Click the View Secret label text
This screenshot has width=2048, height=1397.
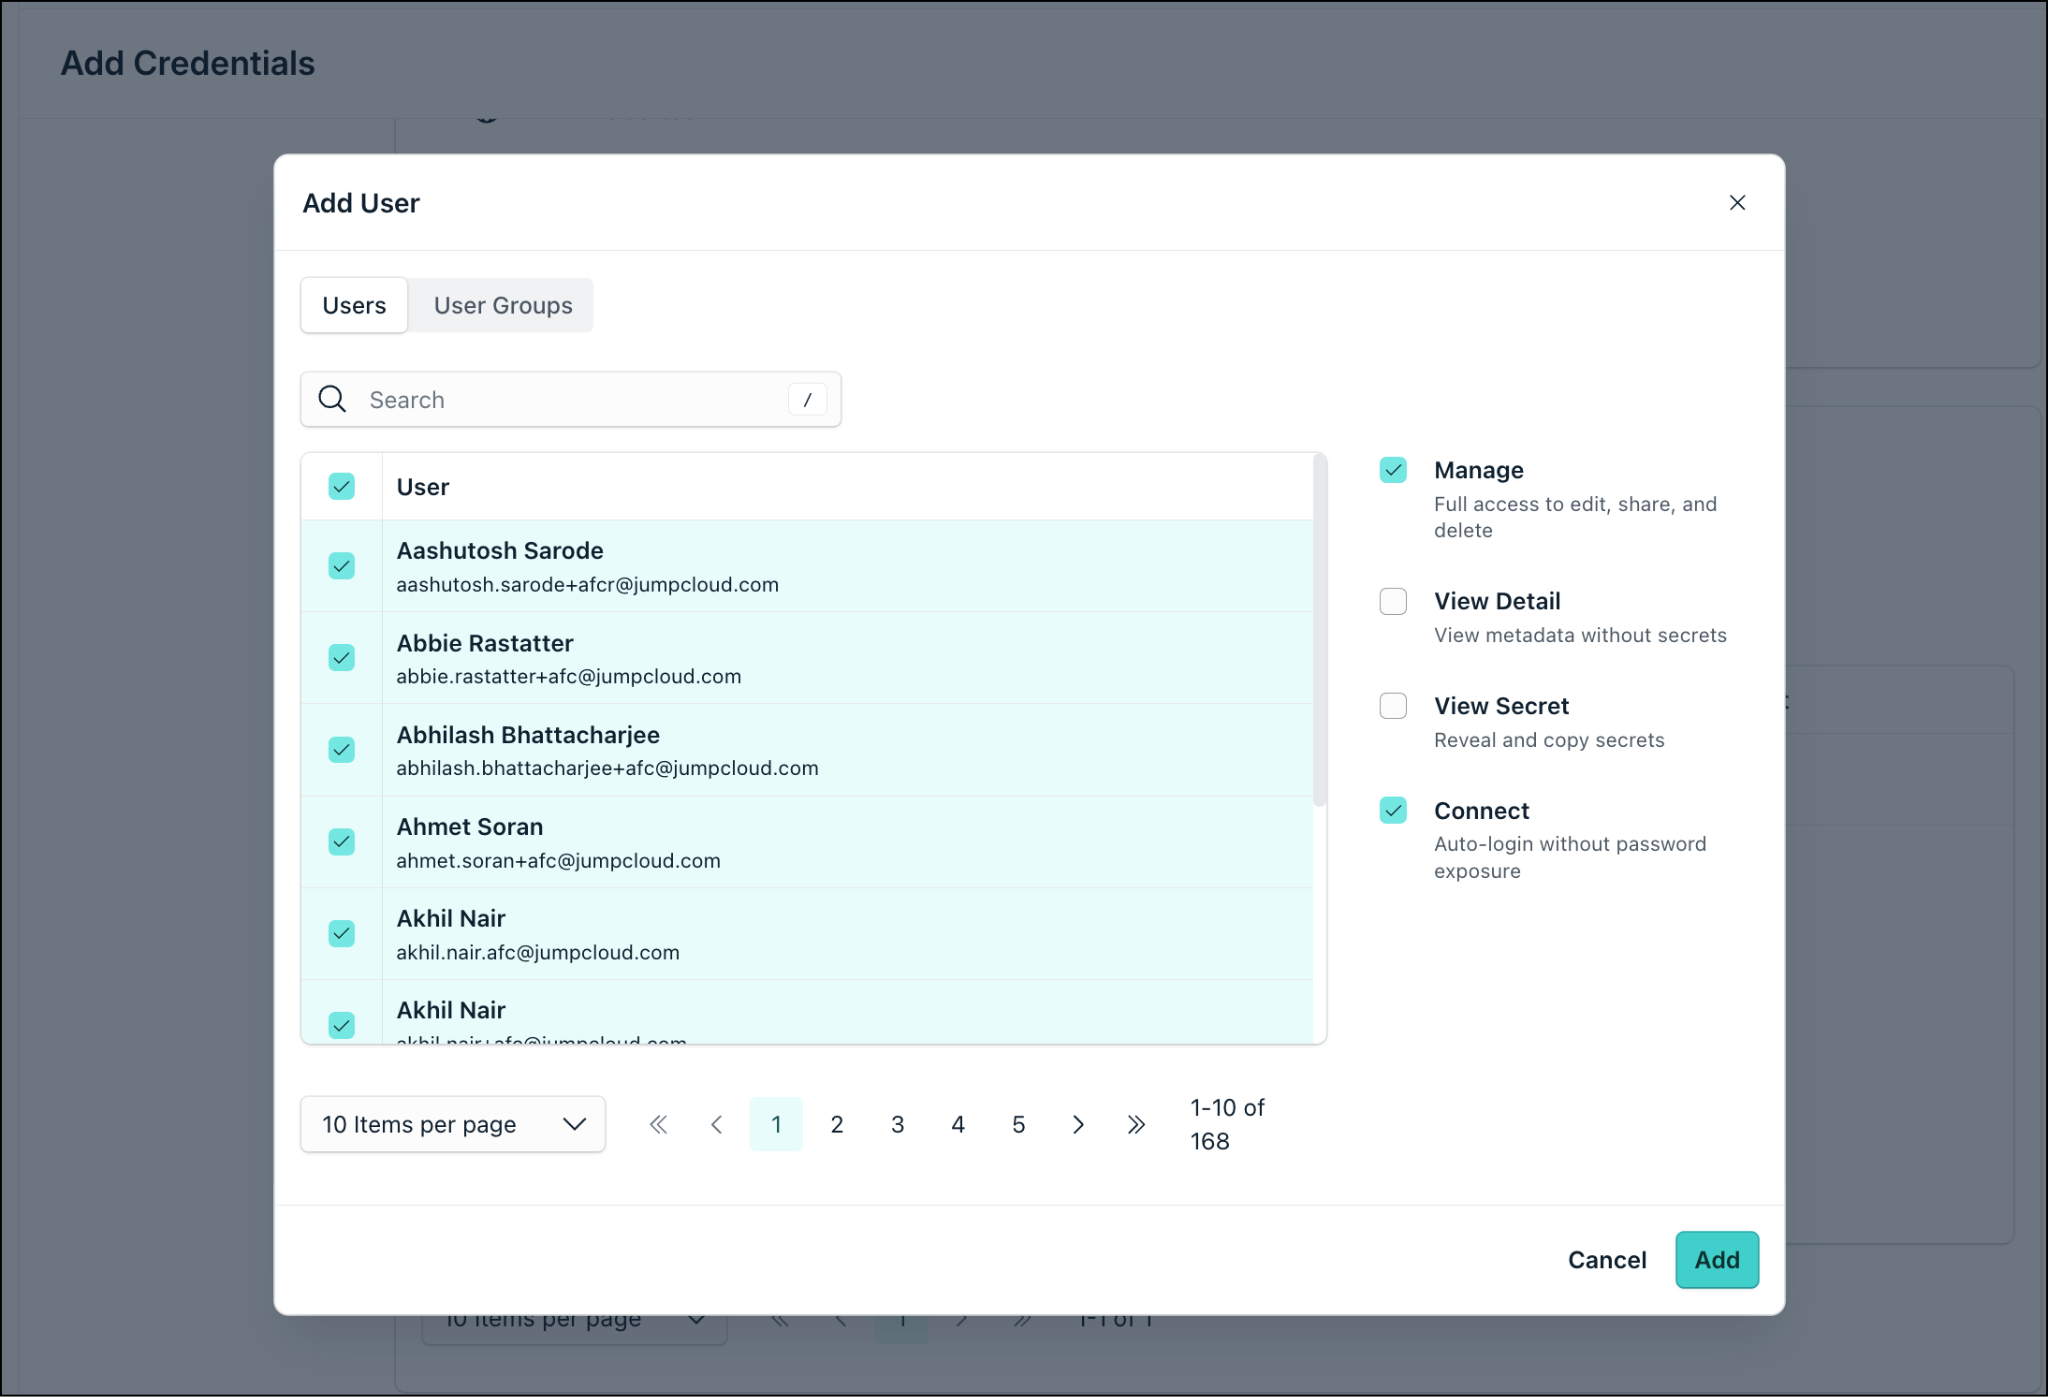[1501, 706]
